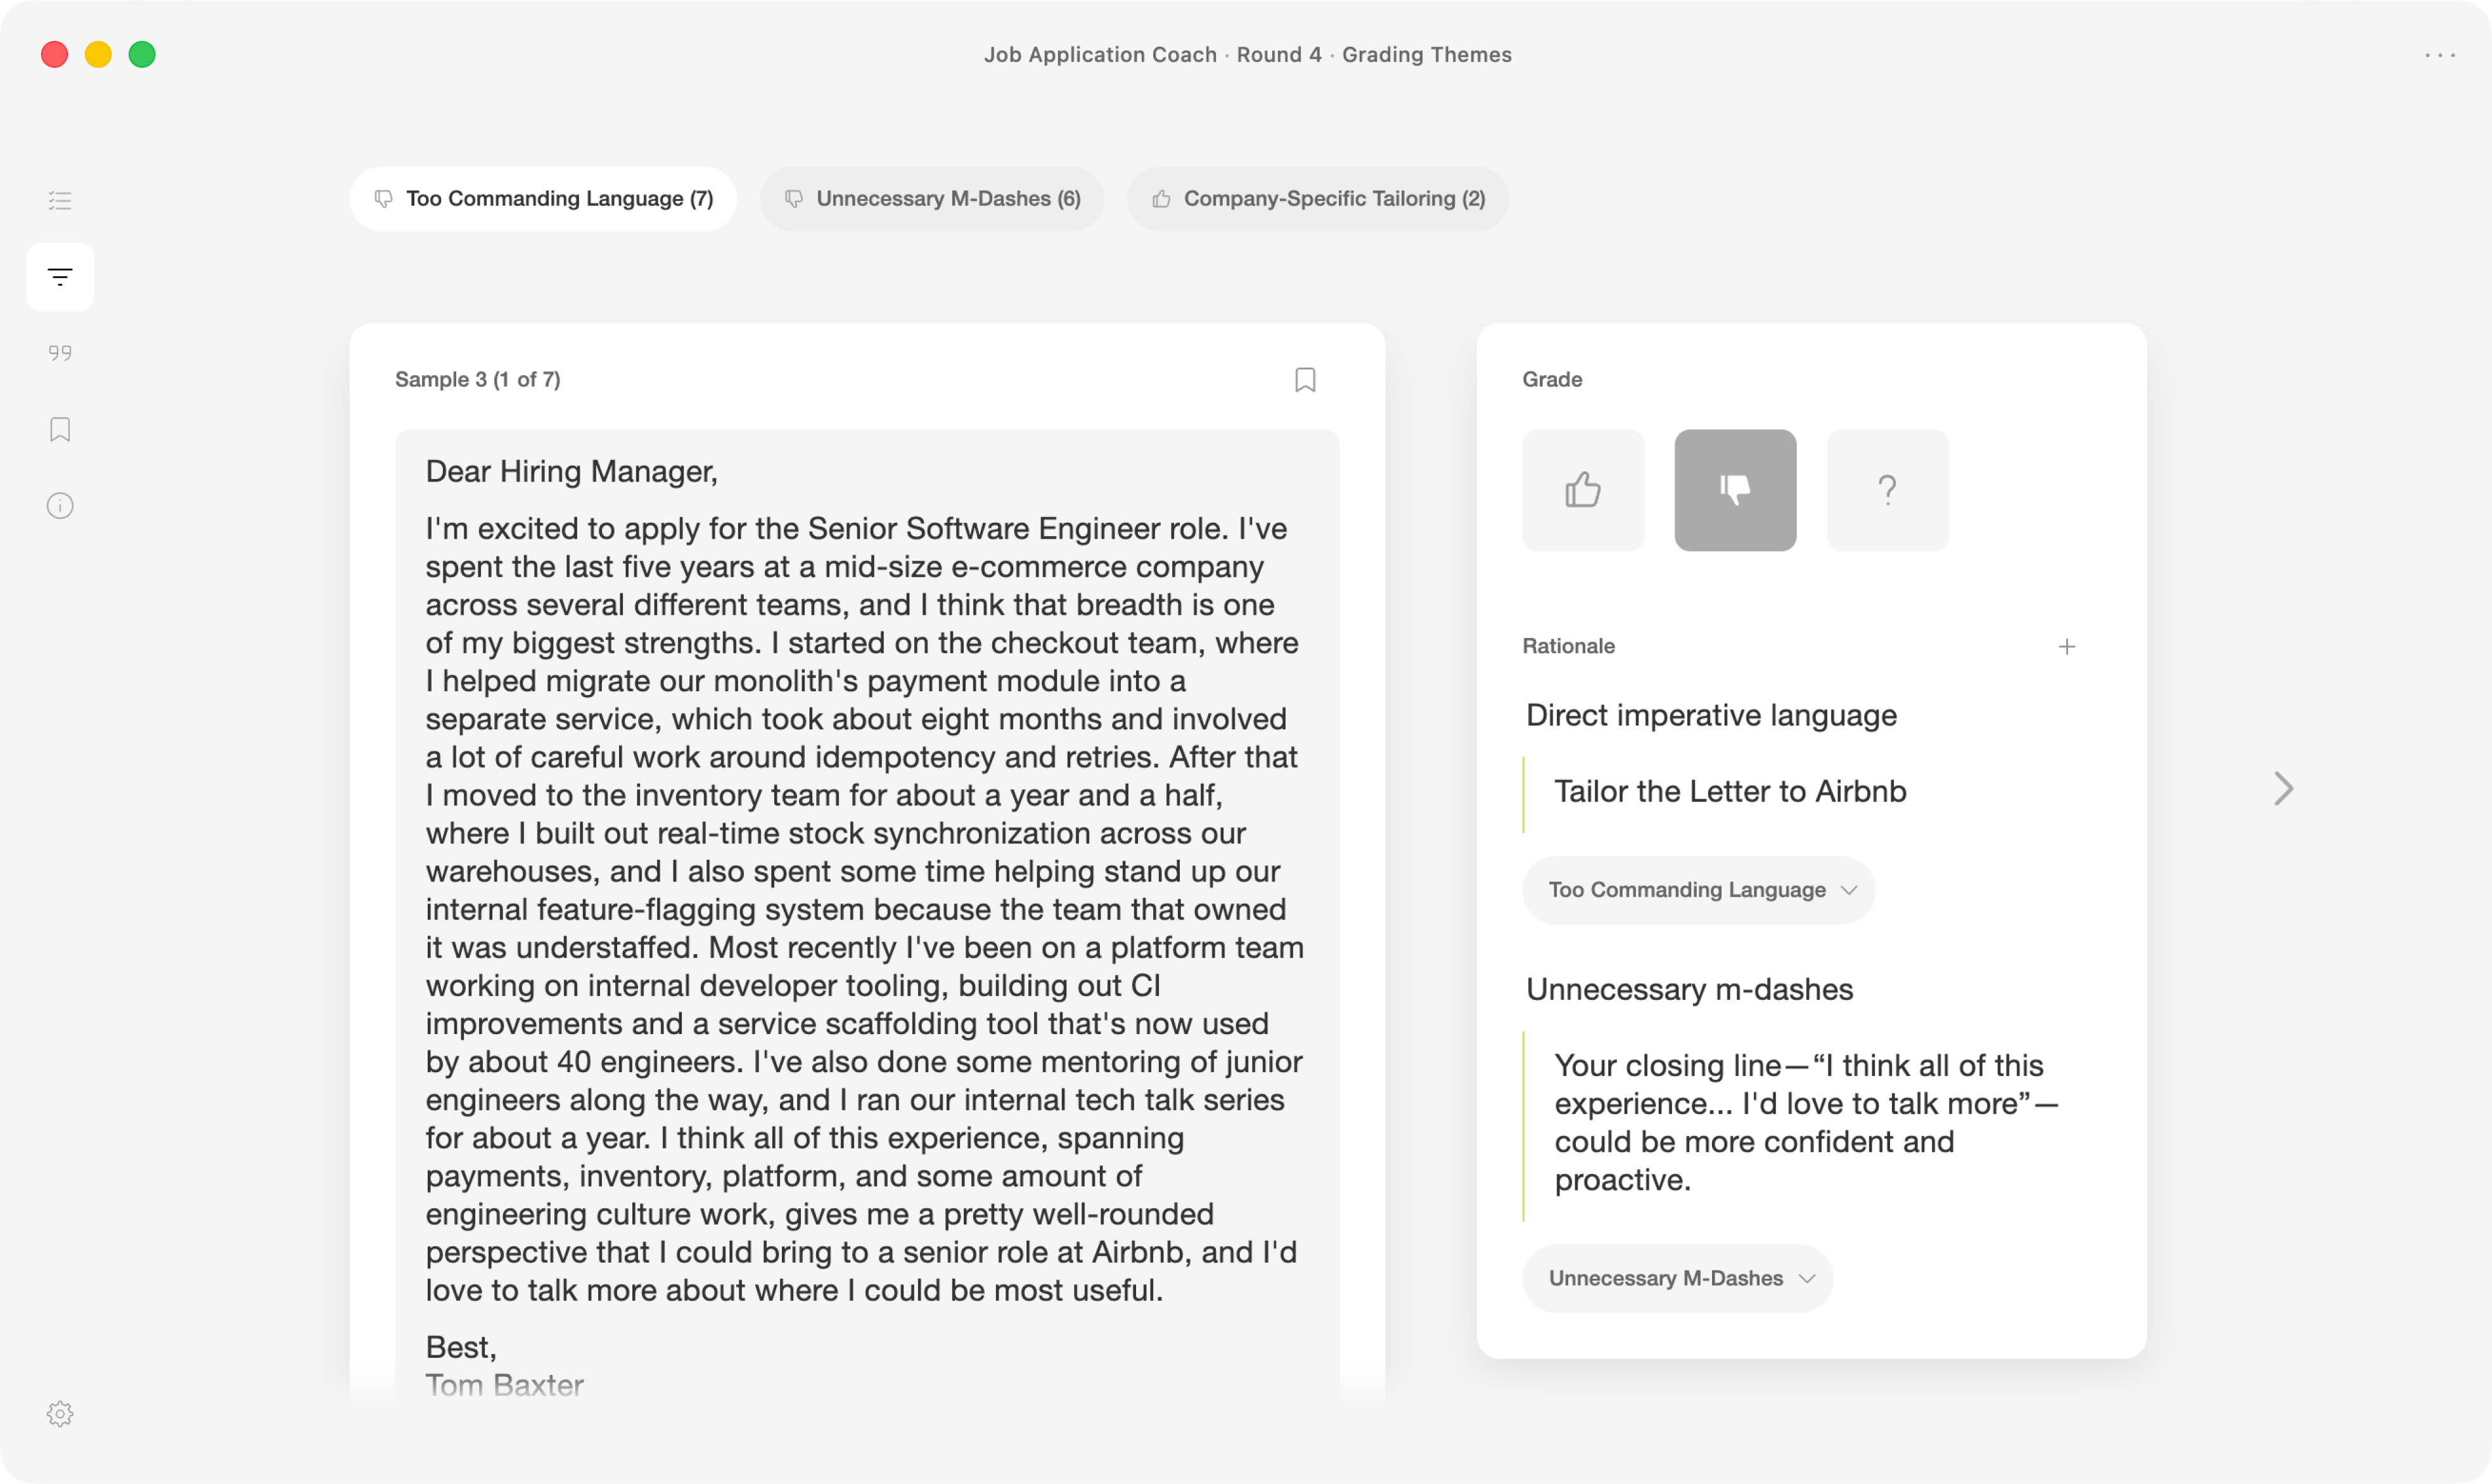Open the sidebar bookmarks icon
The image size is (2492, 1484).
click(x=60, y=429)
